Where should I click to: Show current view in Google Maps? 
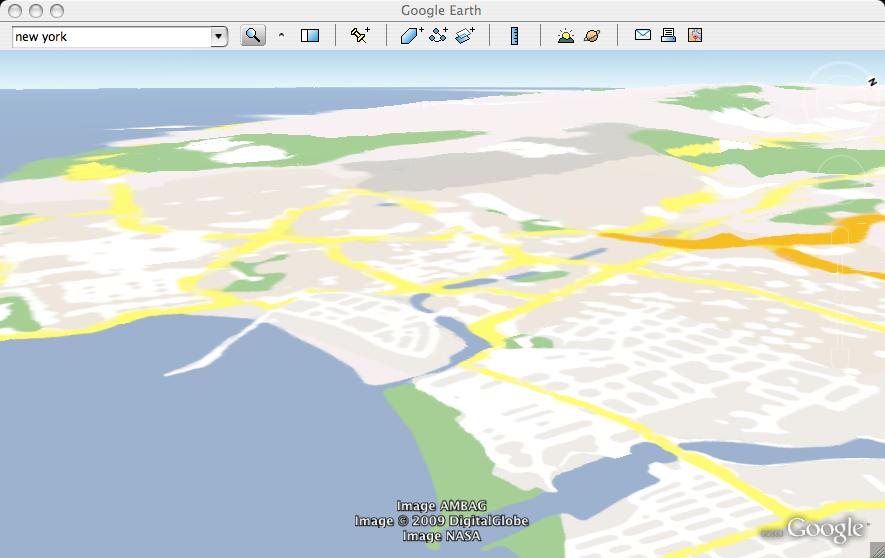pos(695,36)
